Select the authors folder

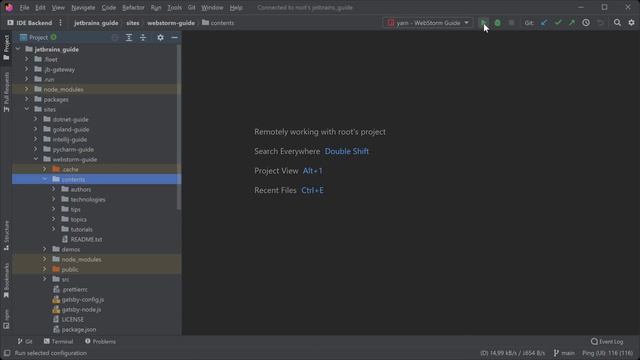80,189
